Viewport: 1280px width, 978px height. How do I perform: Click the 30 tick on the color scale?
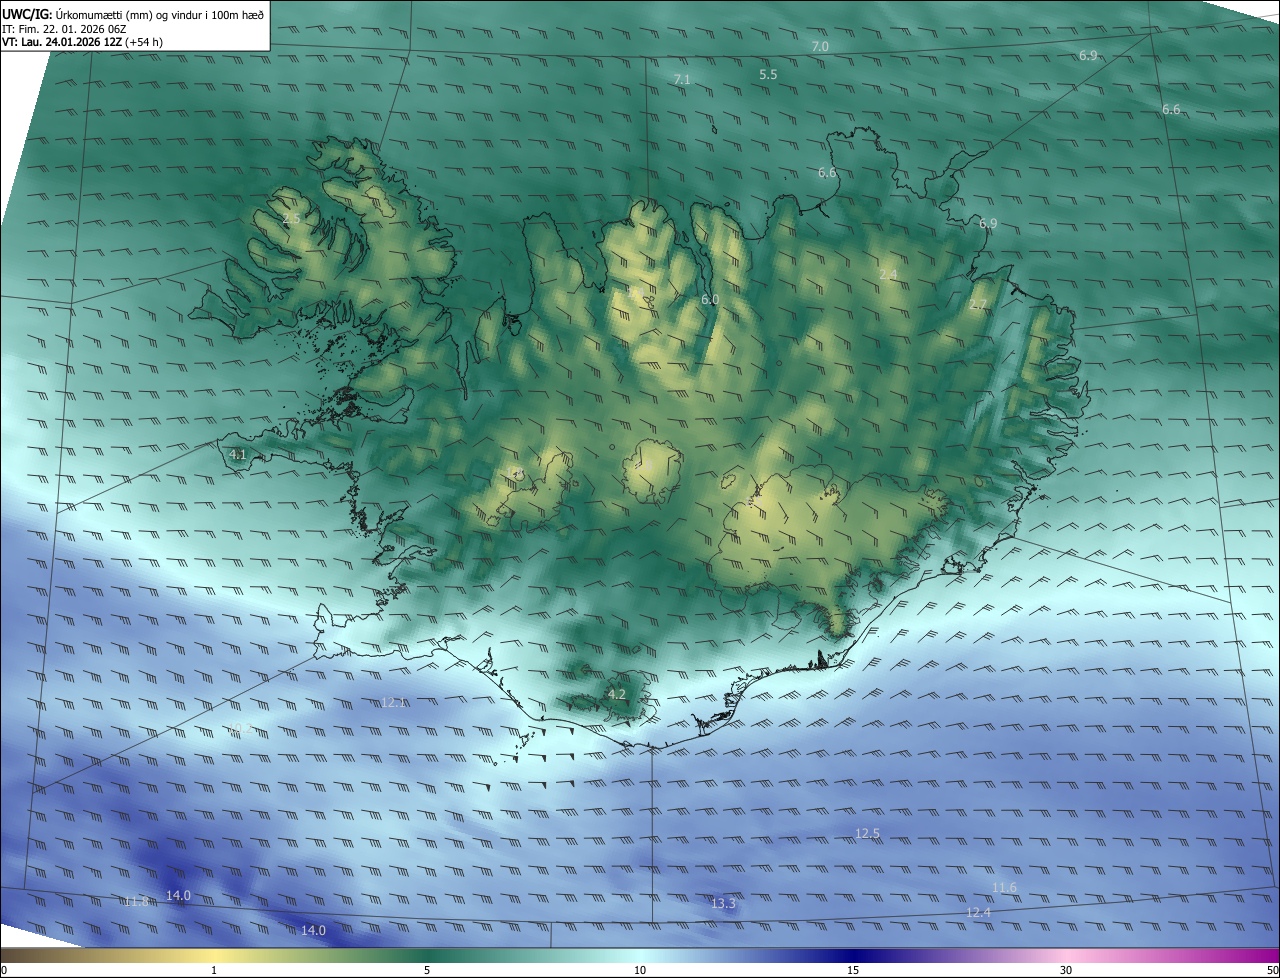tap(1066, 971)
